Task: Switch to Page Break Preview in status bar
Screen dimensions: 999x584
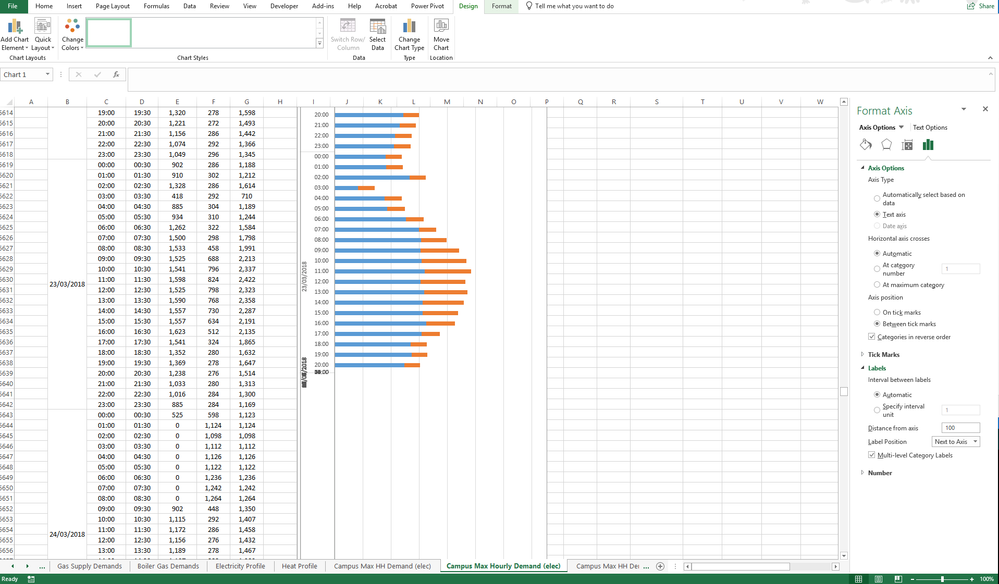Action: point(898,579)
